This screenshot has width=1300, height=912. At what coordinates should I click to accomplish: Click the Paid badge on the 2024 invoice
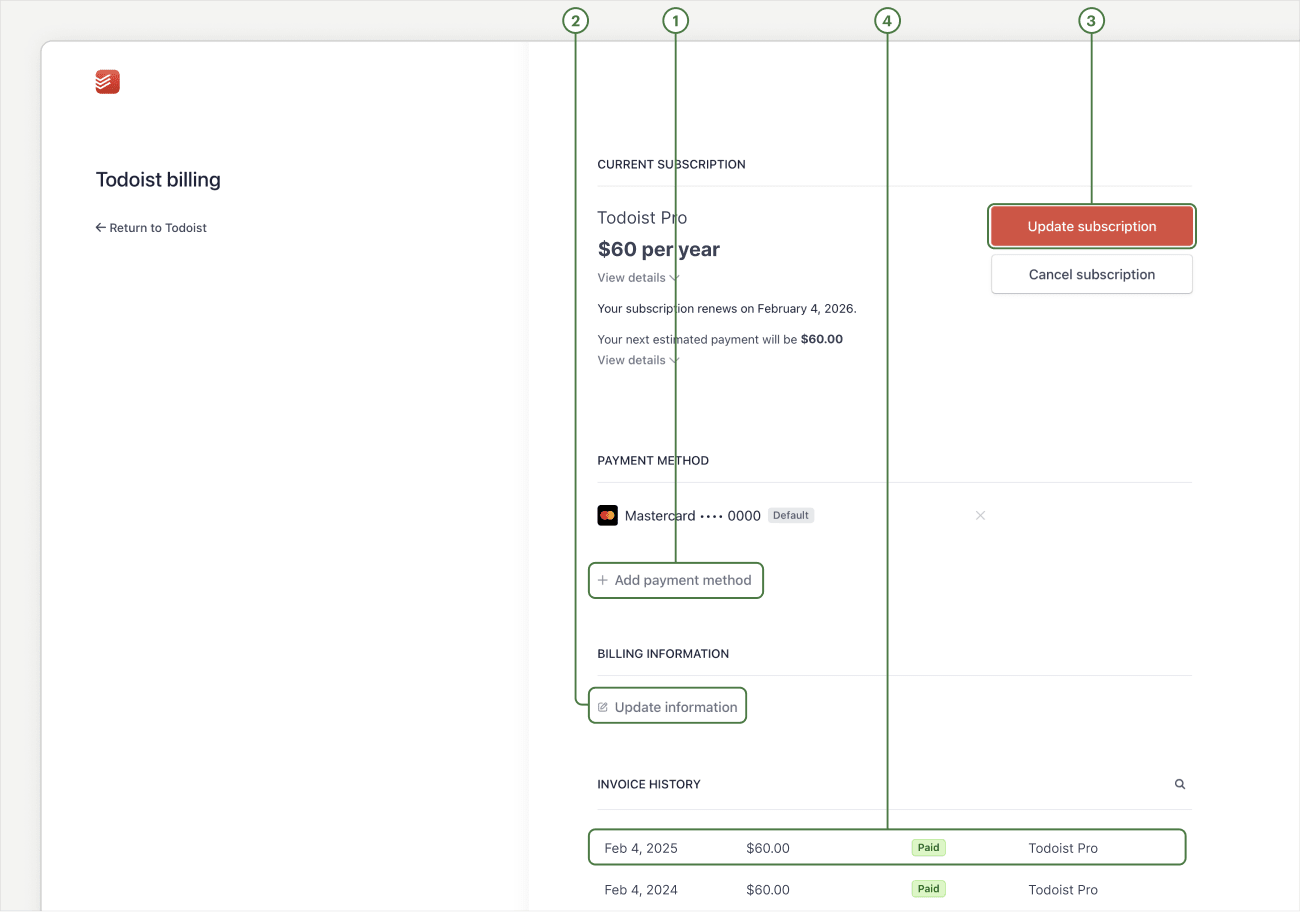tap(928, 888)
